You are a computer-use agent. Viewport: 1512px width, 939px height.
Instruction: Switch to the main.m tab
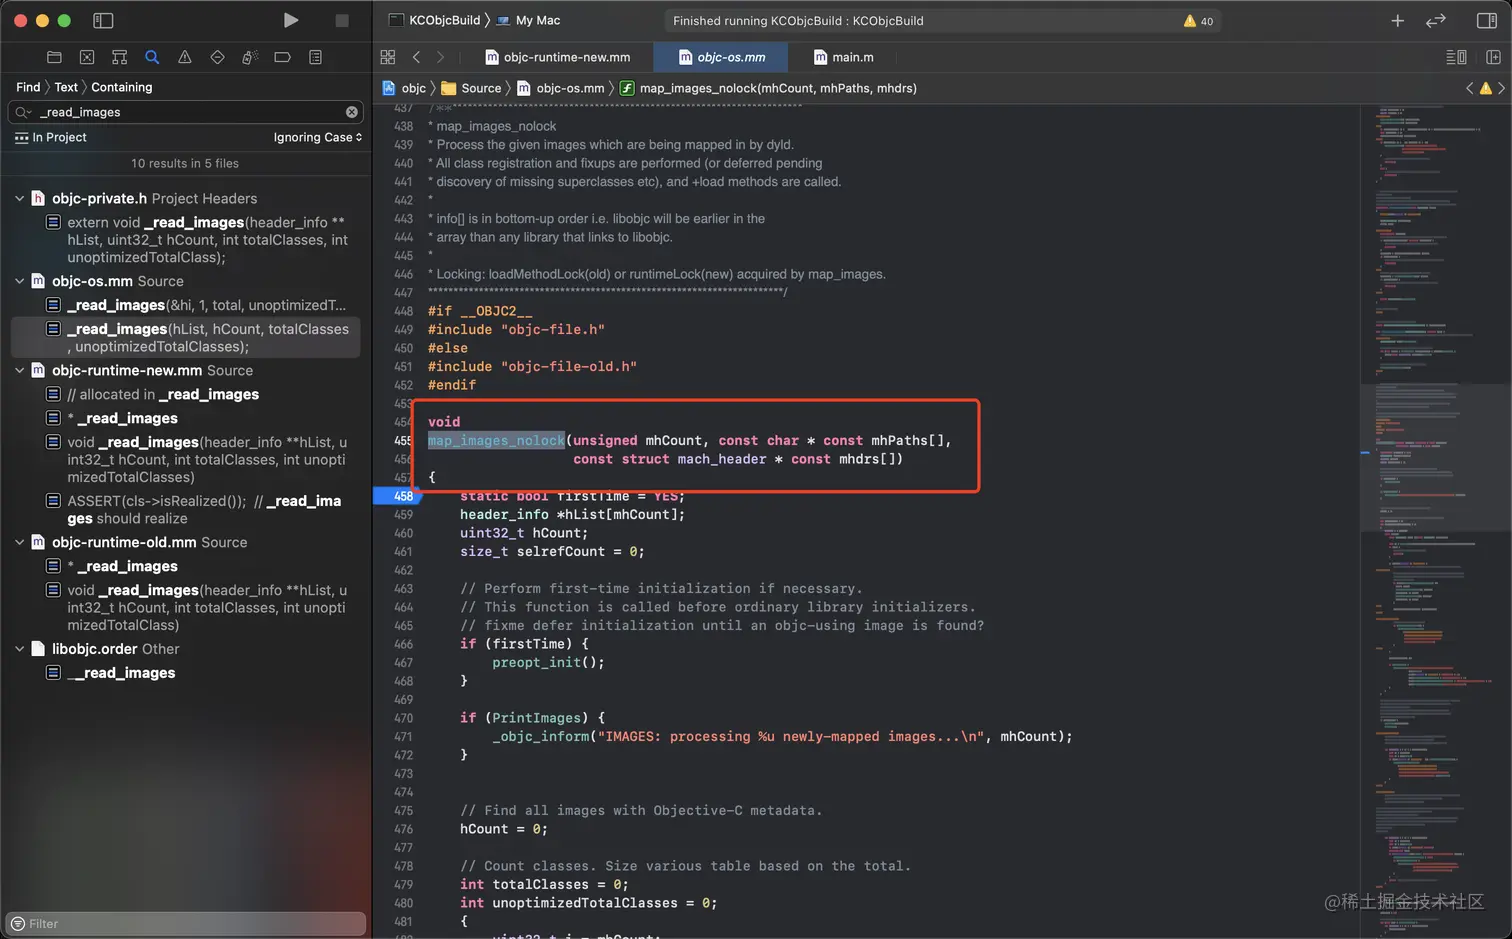[844, 57]
